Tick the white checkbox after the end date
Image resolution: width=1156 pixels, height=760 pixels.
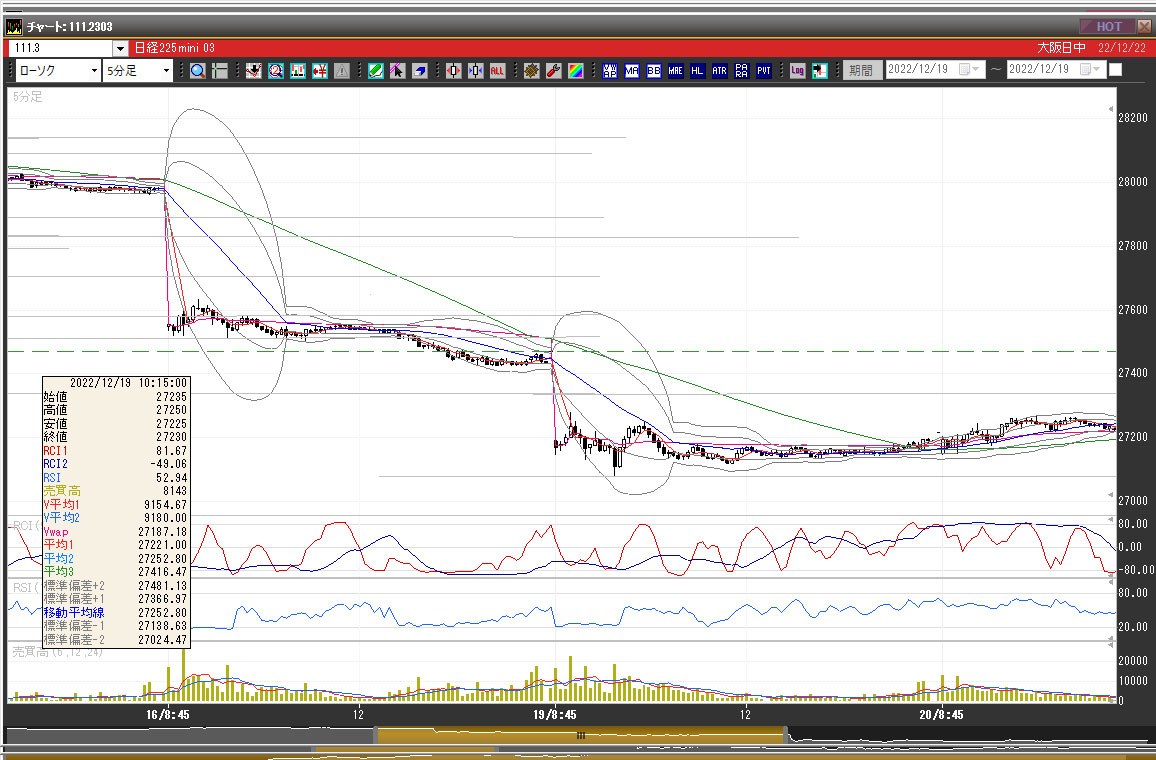[x=1115, y=70]
